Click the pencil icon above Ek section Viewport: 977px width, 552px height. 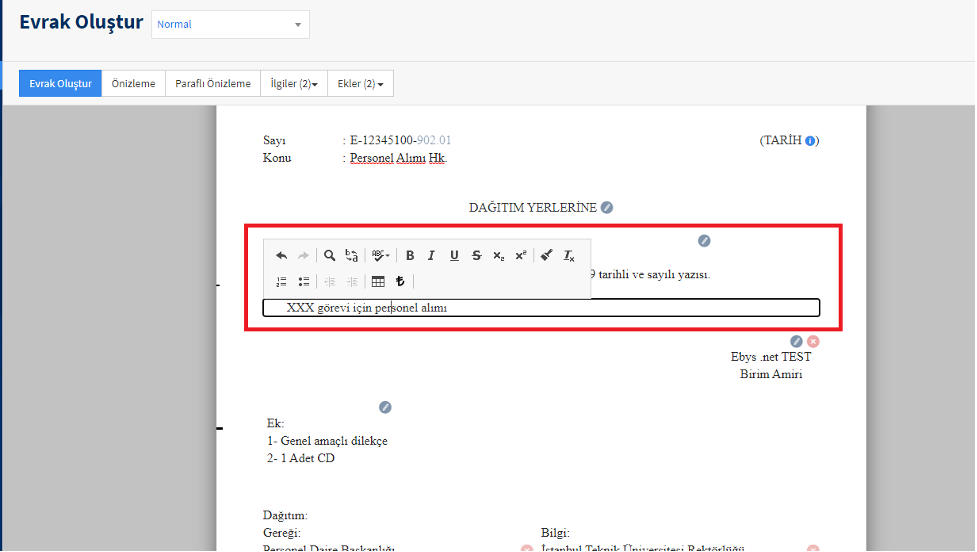click(385, 407)
